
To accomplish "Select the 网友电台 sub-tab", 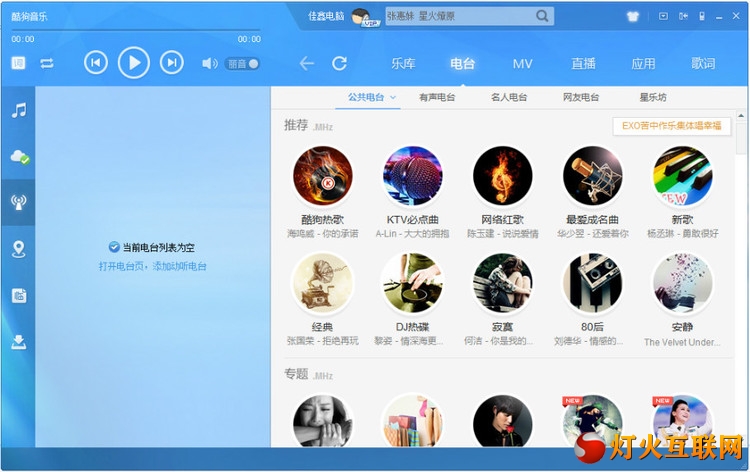I will [x=581, y=98].
